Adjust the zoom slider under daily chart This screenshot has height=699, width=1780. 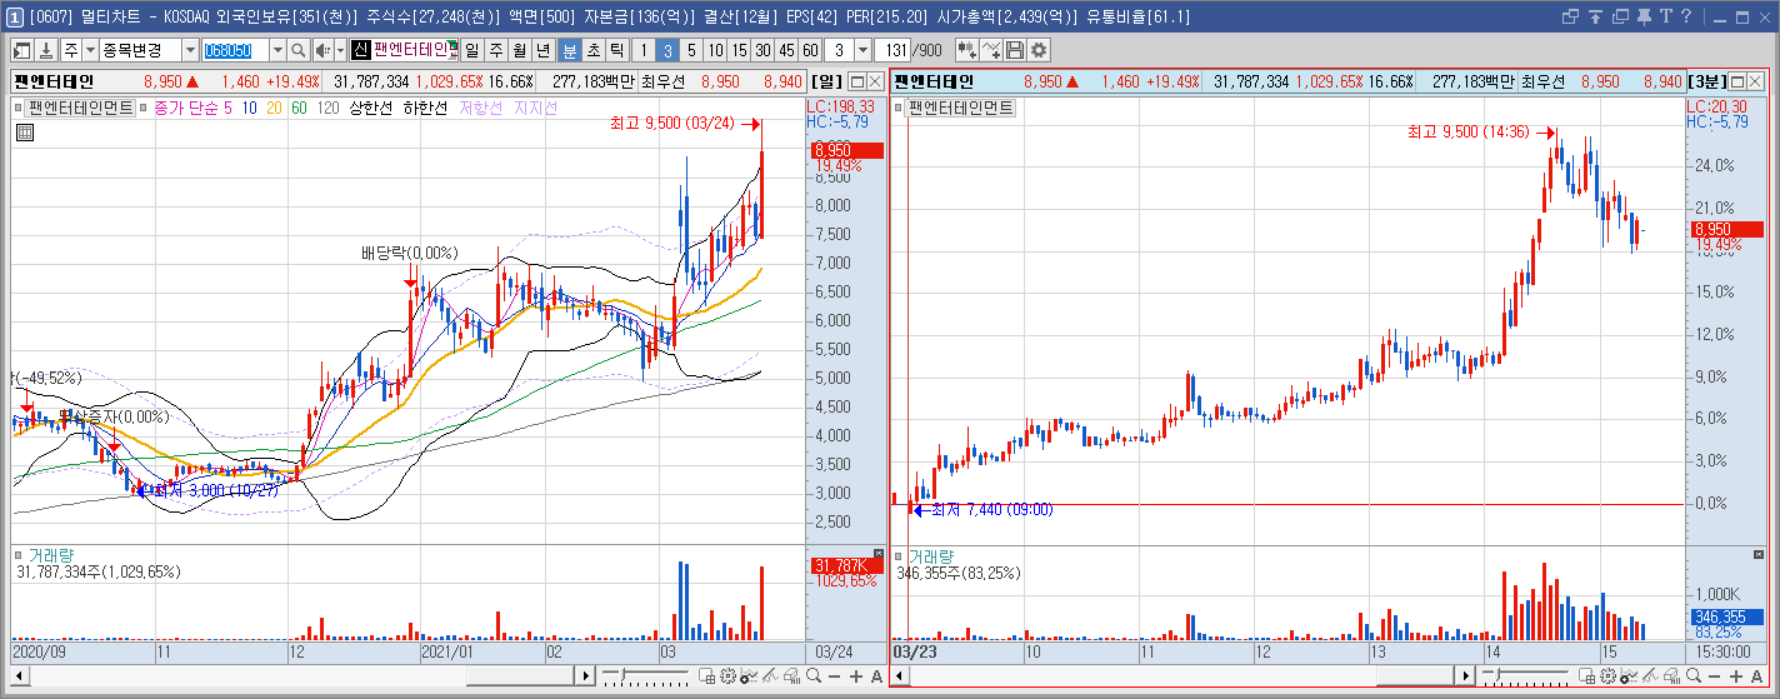(623, 675)
